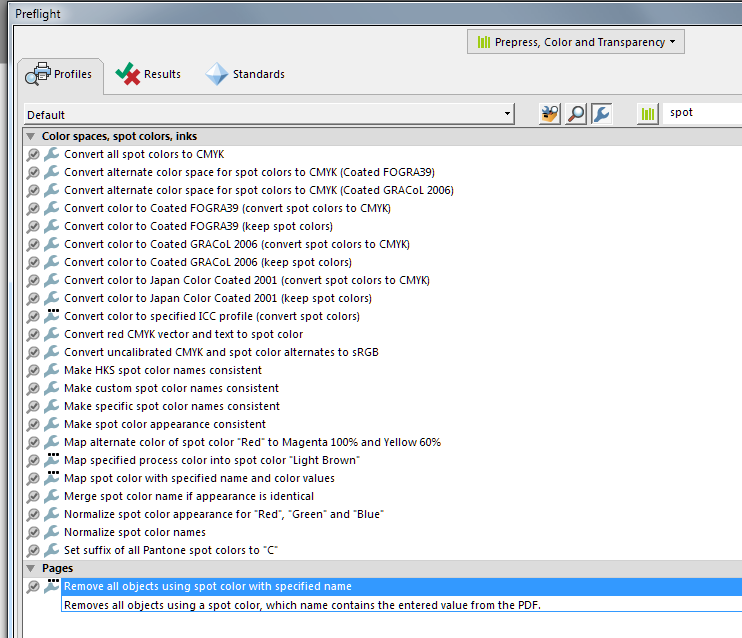Select Convert alternate color space Coated GRACoL 2006
Viewport: 742px width, 638px height.
coord(259,190)
